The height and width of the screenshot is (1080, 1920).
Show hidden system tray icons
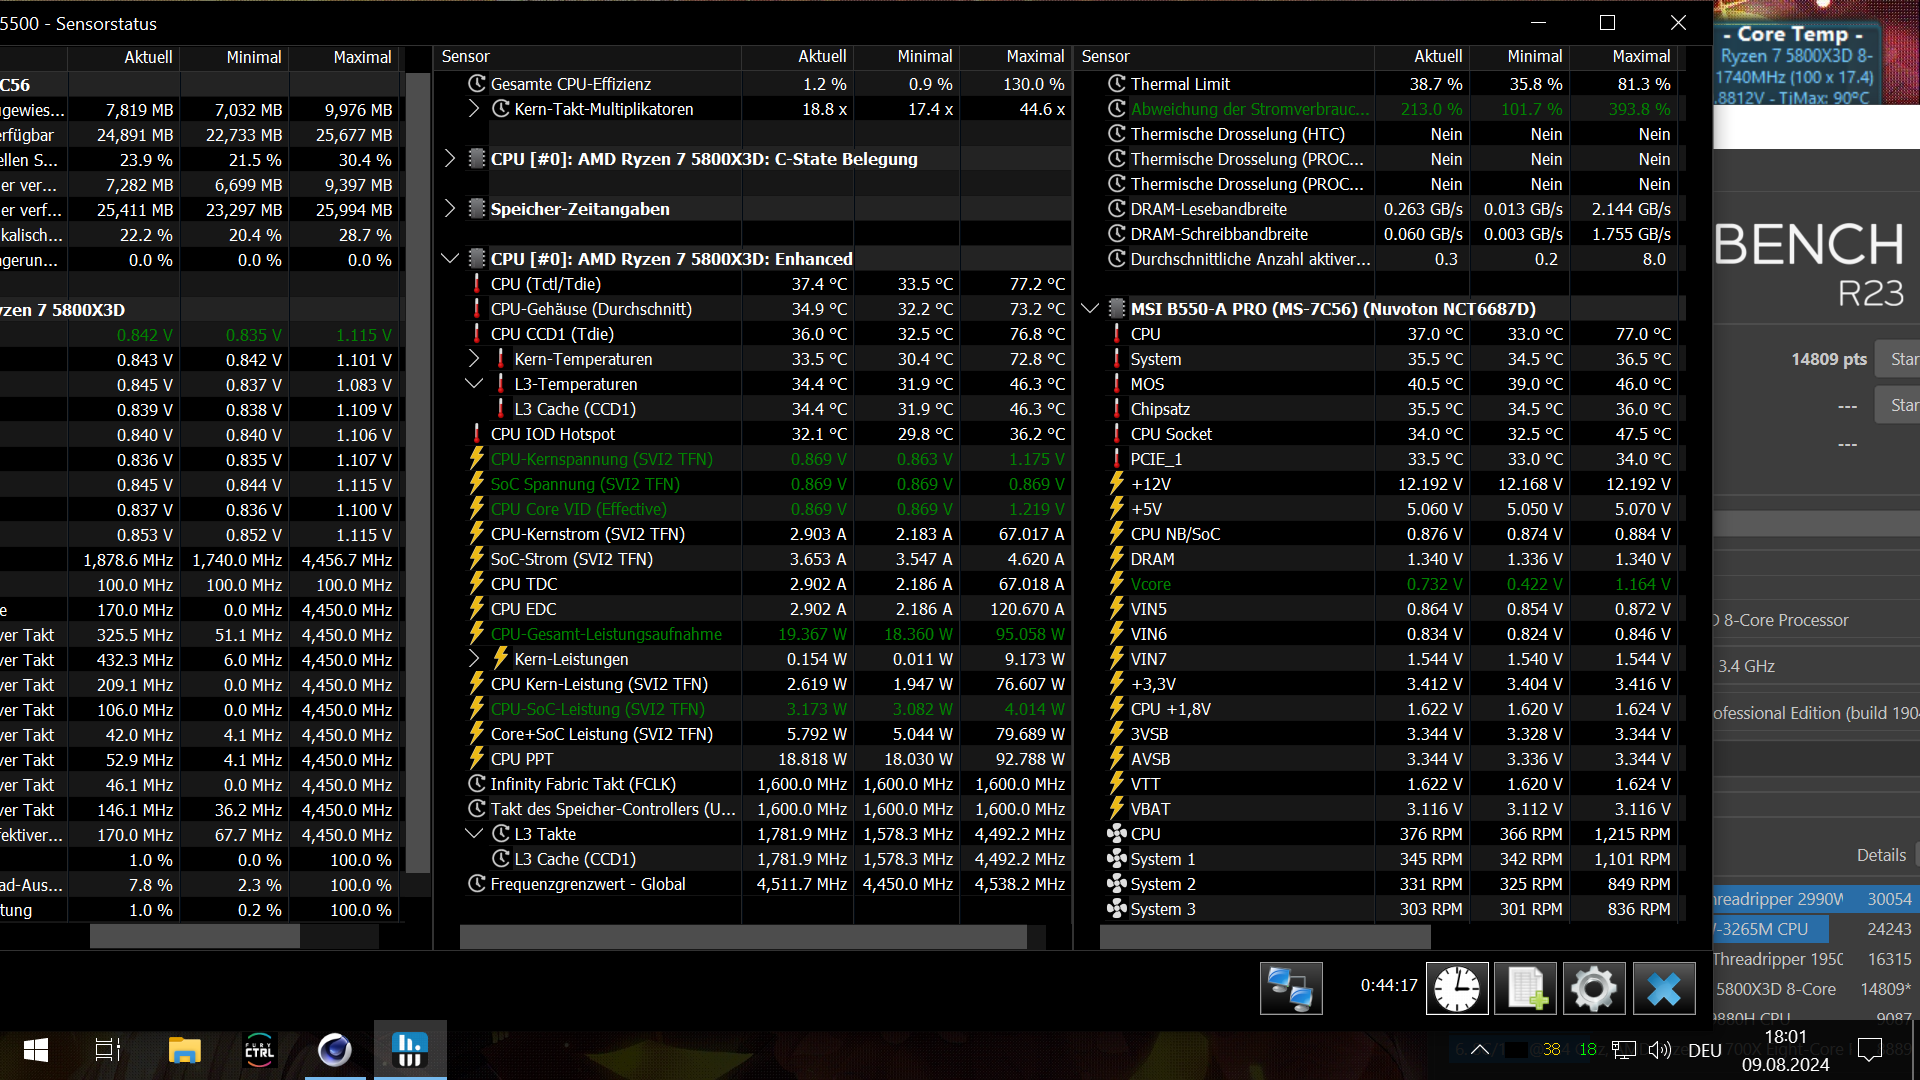click(x=1480, y=1050)
